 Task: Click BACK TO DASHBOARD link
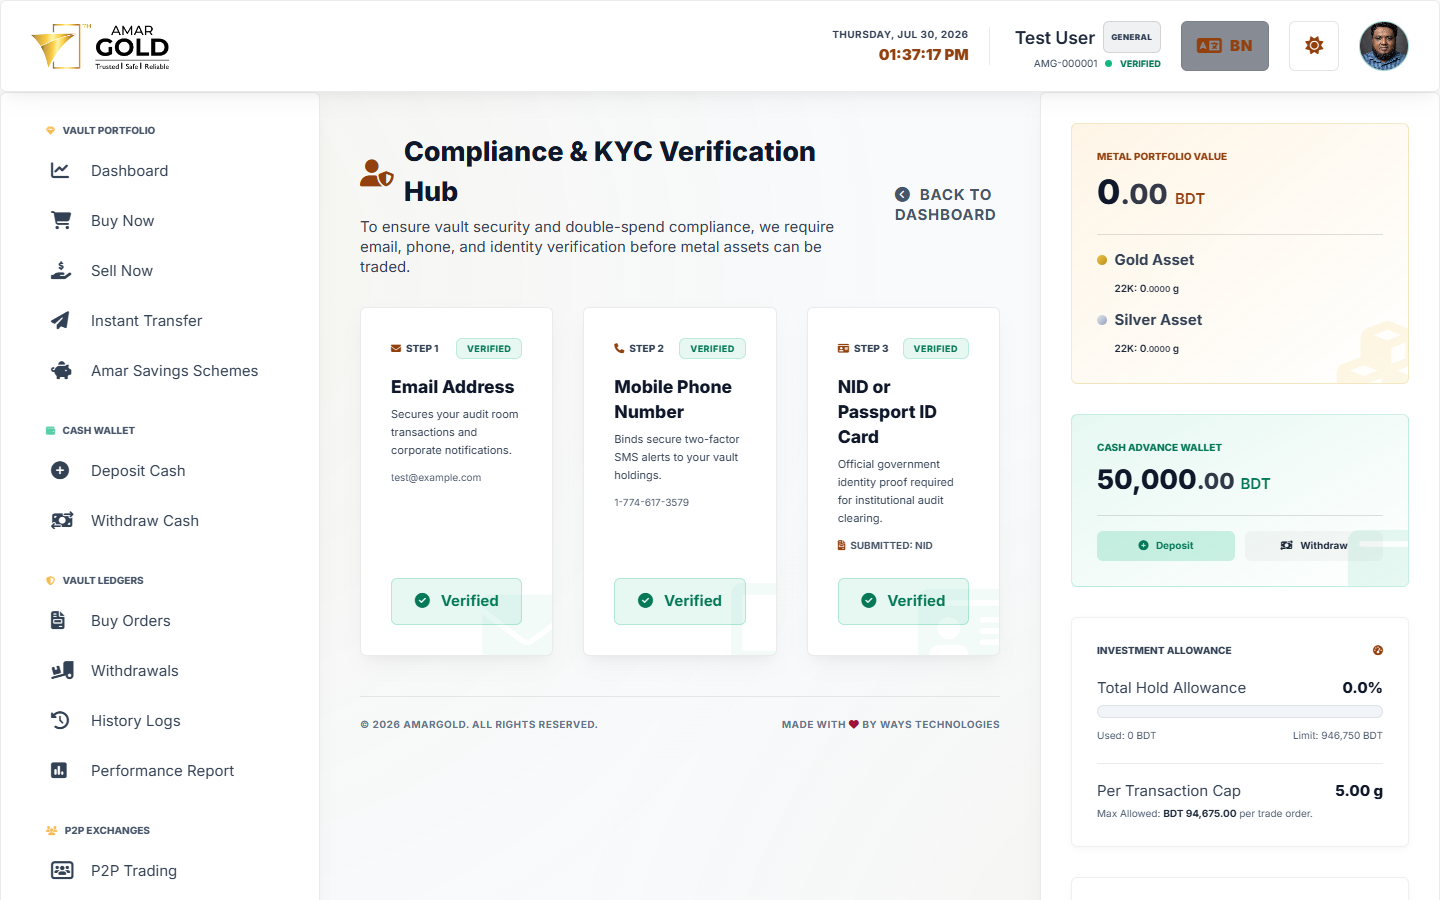point(945,205)
